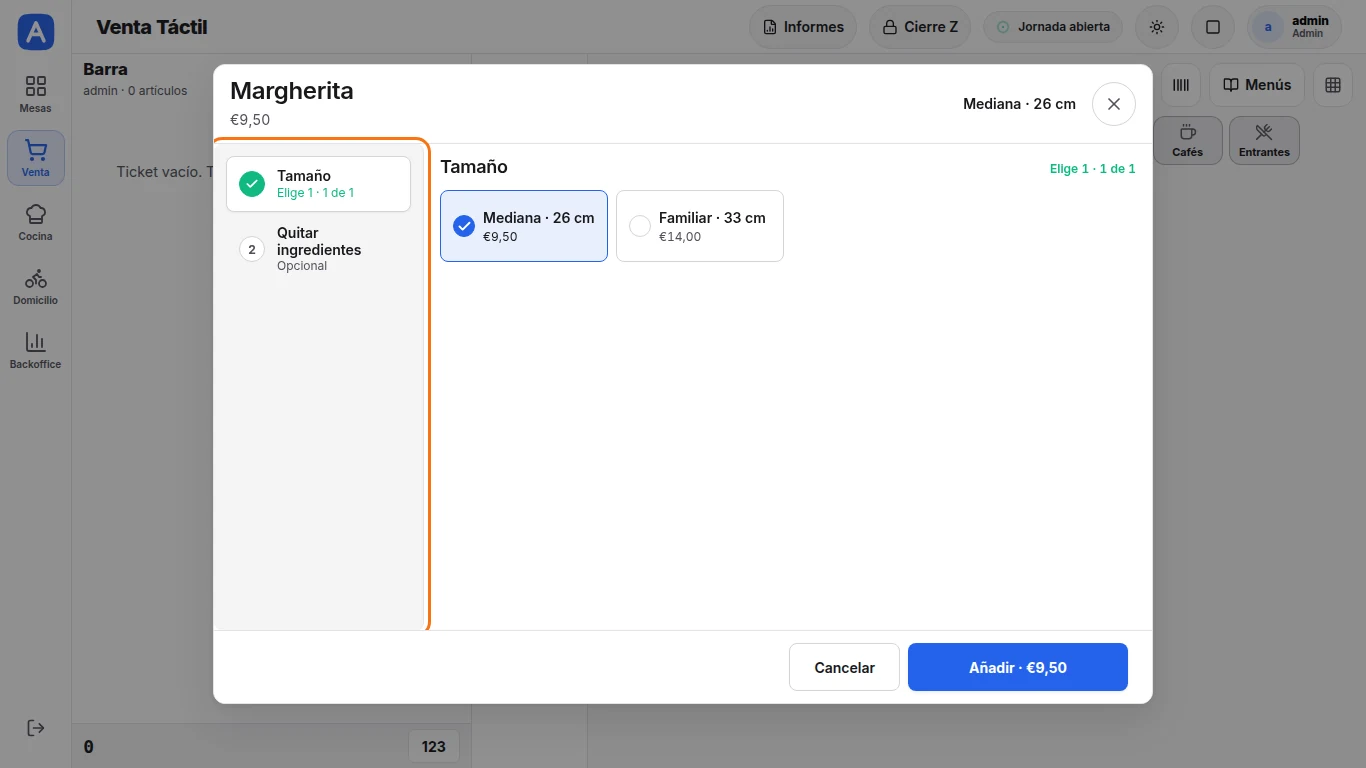This screenshot has width=1366, height=768.
Task: Open the Quitar ingredientes step
Action: tap(318, 249)
